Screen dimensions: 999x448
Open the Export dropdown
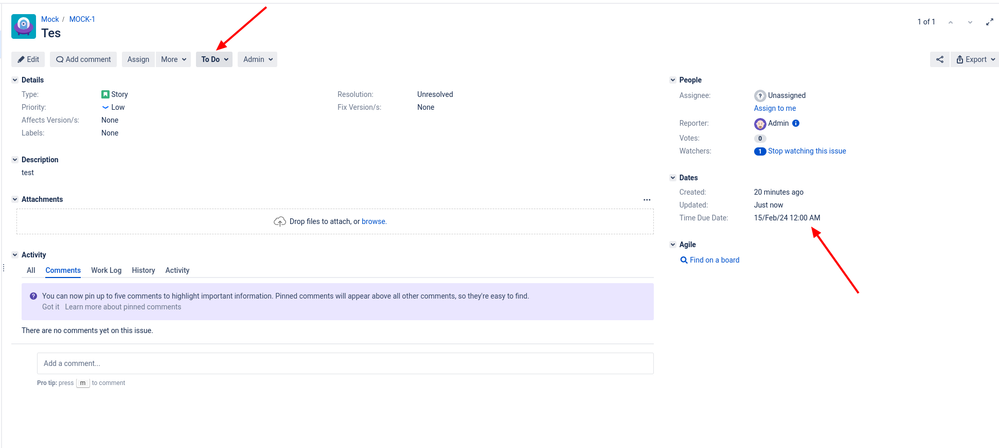coord(975,59)
